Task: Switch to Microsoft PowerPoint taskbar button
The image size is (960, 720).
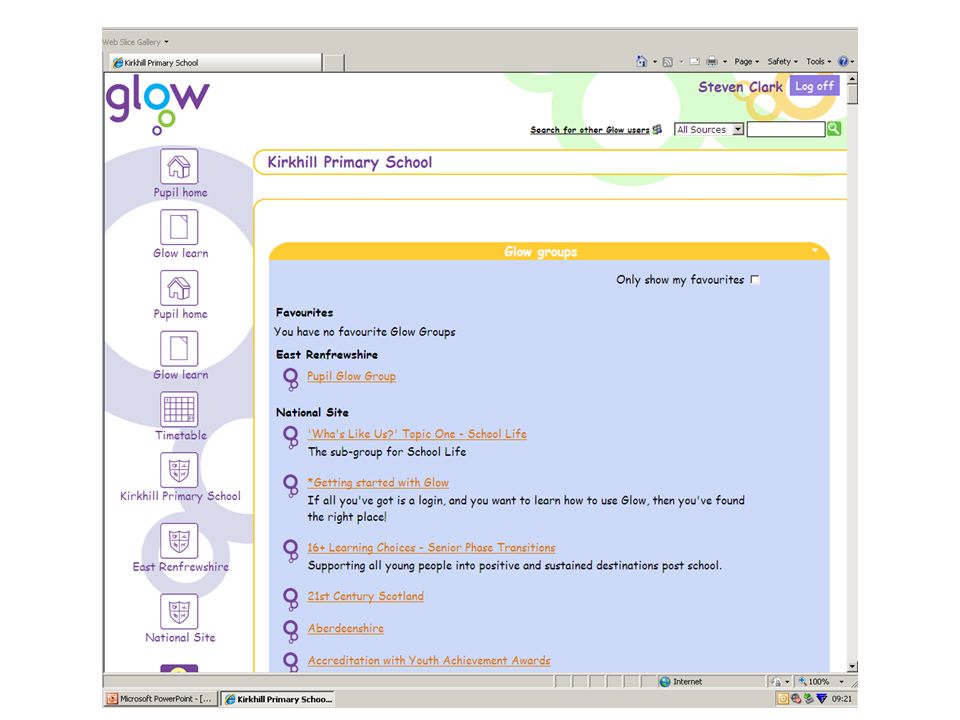Action: [x=160, y=699]
